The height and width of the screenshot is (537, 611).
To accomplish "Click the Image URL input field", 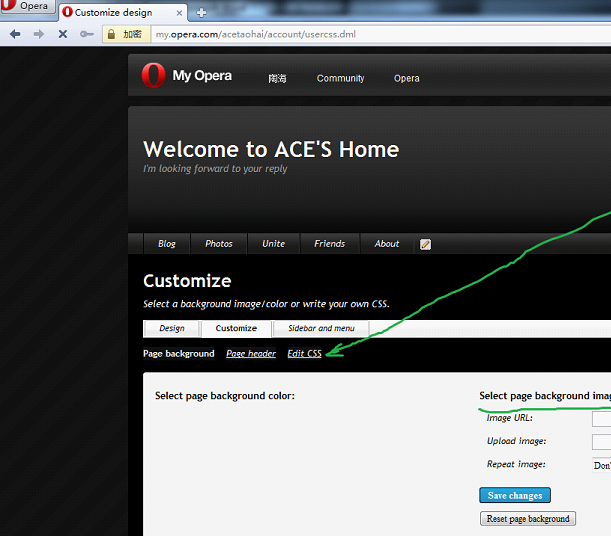I will click(601, 419).
